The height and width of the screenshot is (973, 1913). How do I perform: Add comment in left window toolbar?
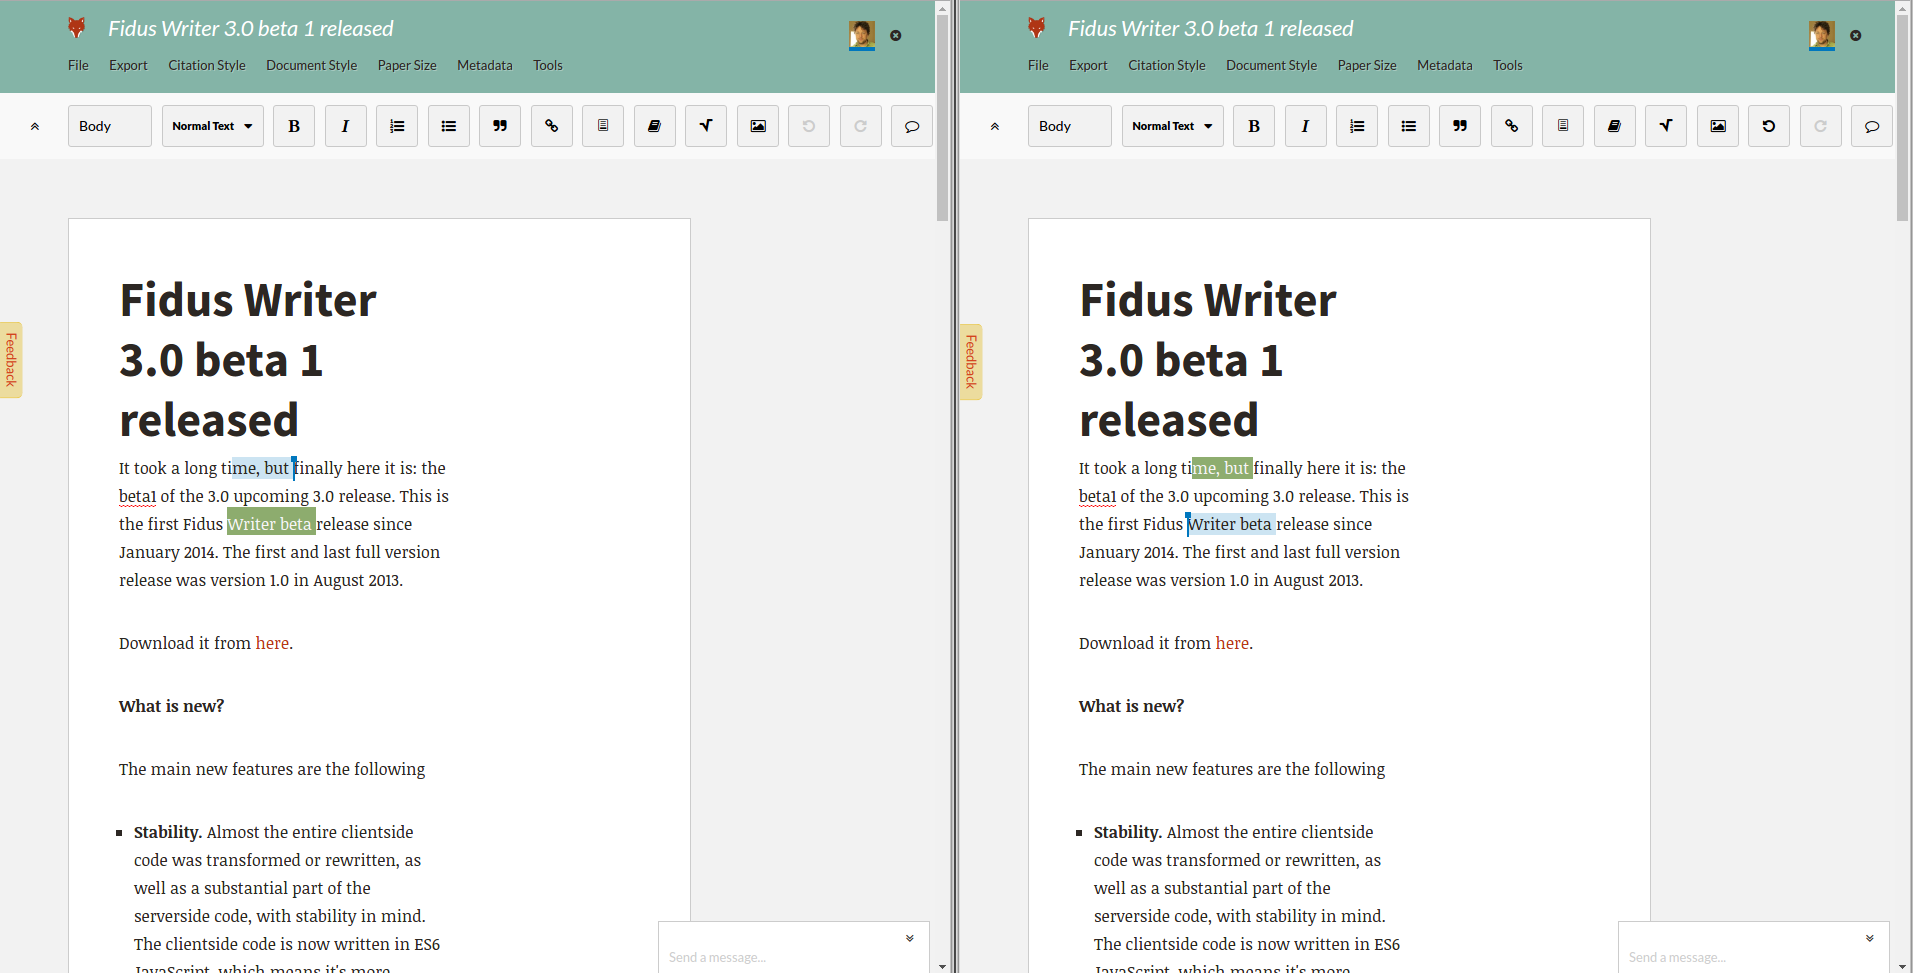[912, 126]
